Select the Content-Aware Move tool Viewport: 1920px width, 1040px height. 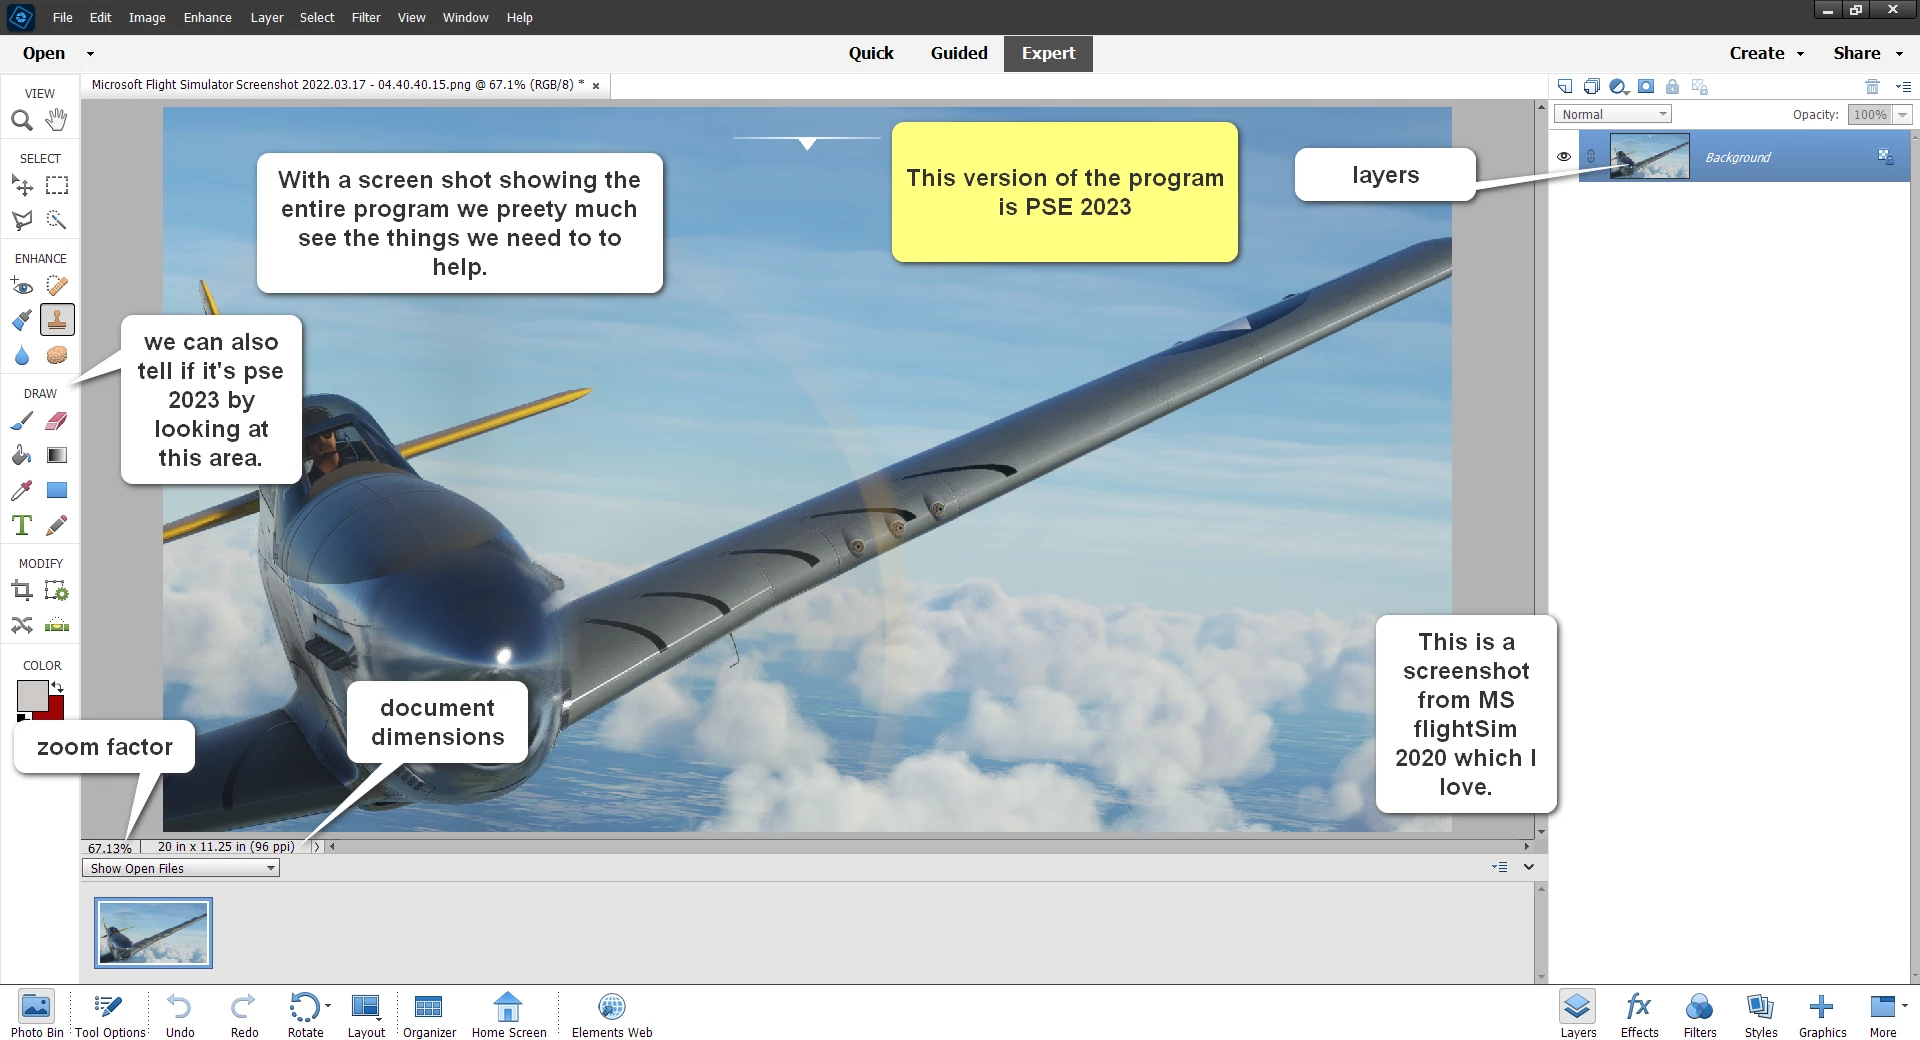[x=22, y=625]
